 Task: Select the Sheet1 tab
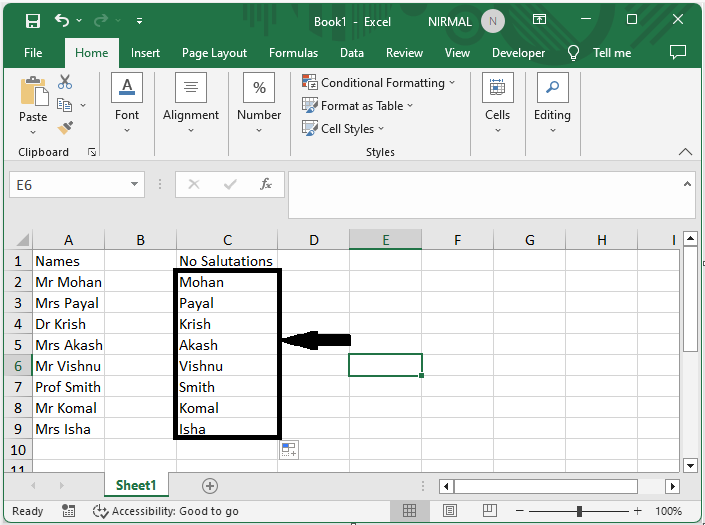tap(136, 486)
